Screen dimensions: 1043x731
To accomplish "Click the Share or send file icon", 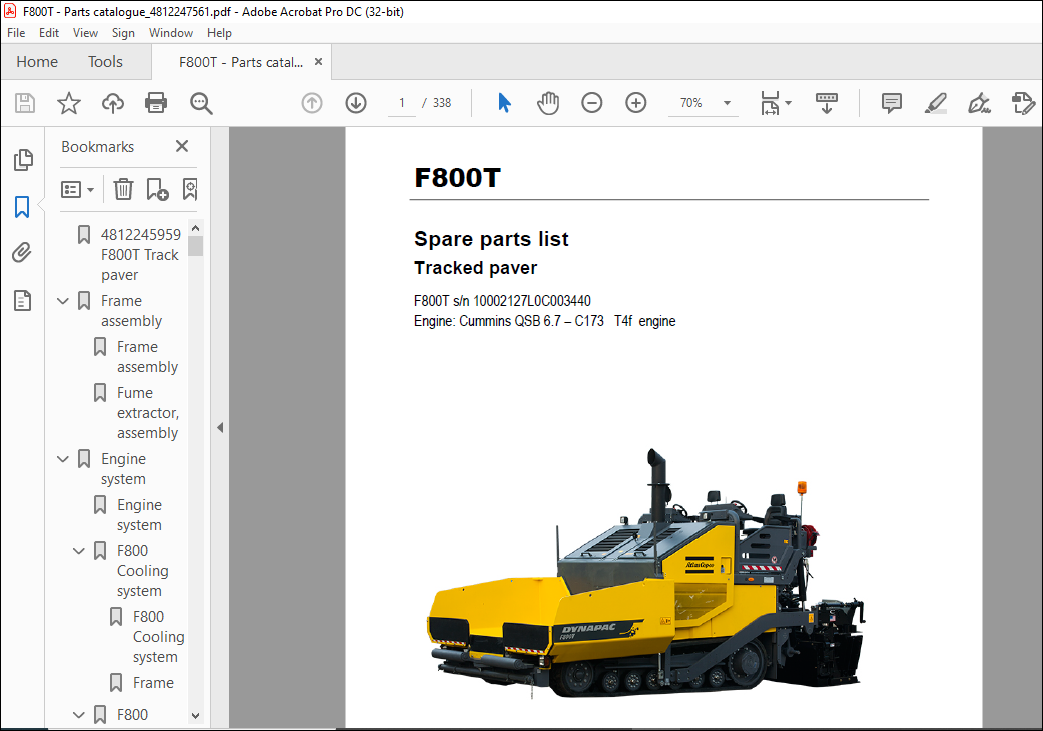I will coord(1023,103).
